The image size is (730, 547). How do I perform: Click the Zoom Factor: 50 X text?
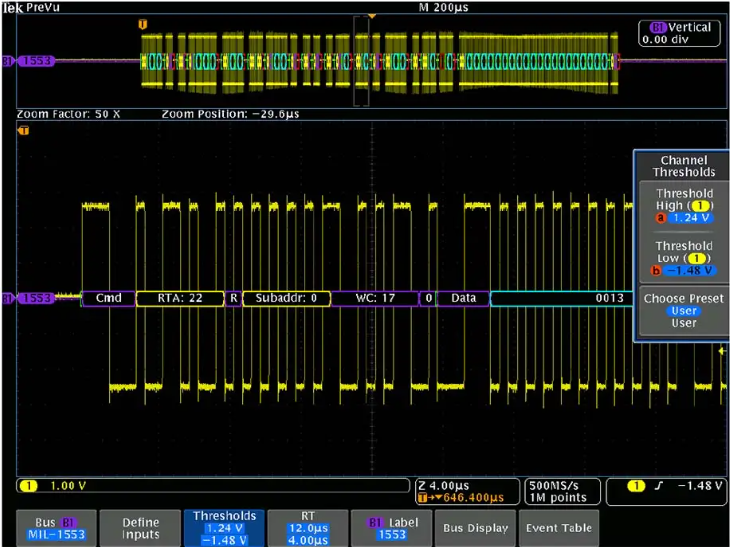(x=68, y=114)
